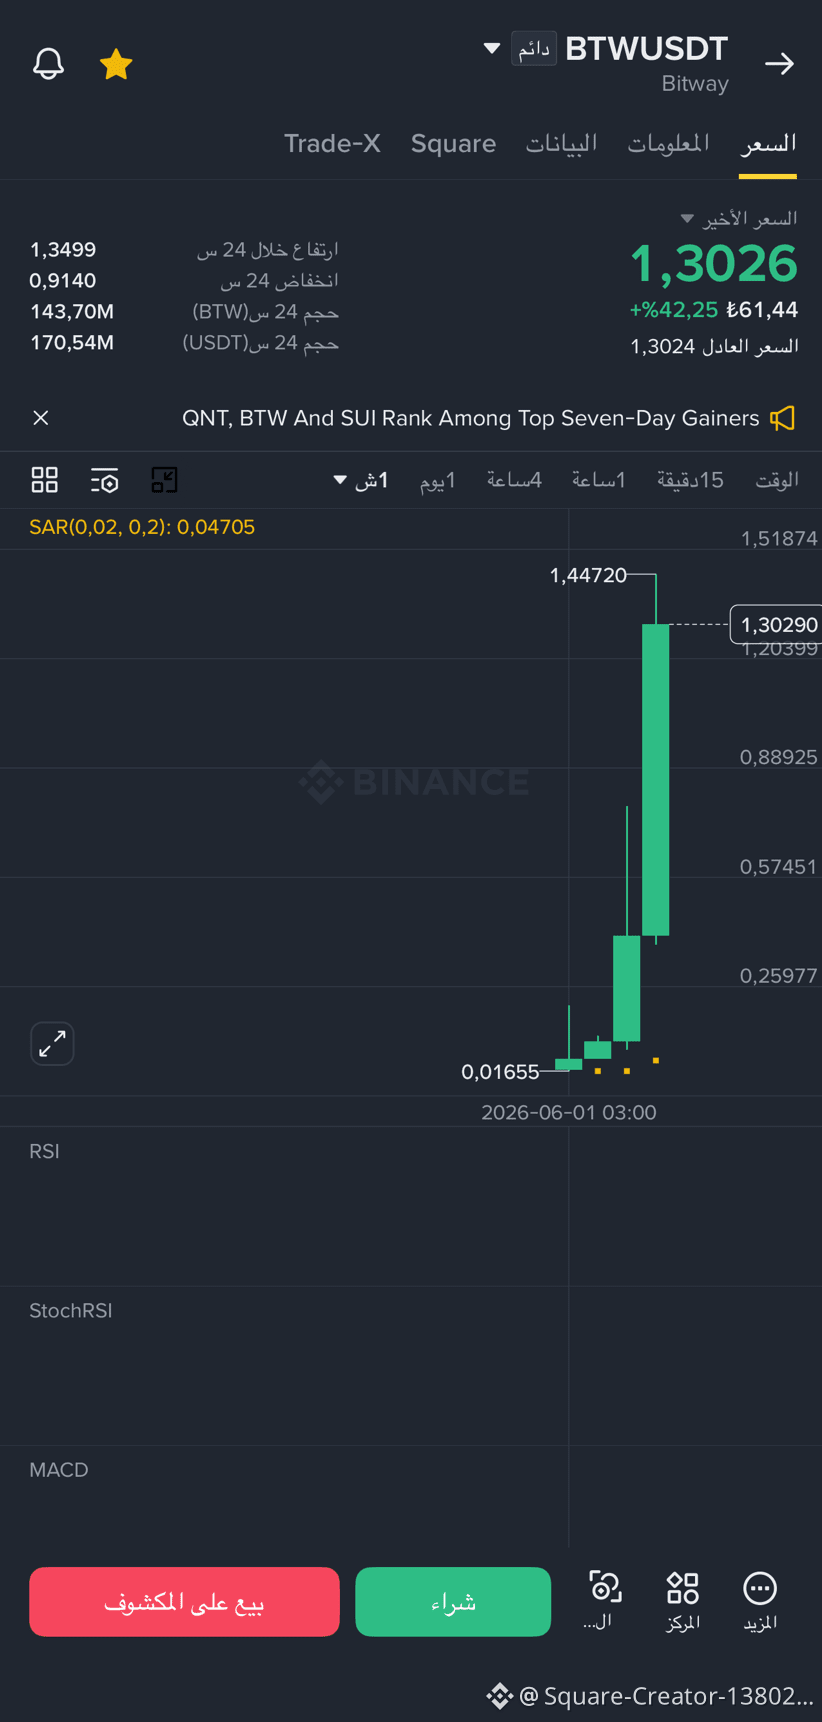The image size is (822, 1722).
Task: Open chart settings icon
Action: [104, 480]
